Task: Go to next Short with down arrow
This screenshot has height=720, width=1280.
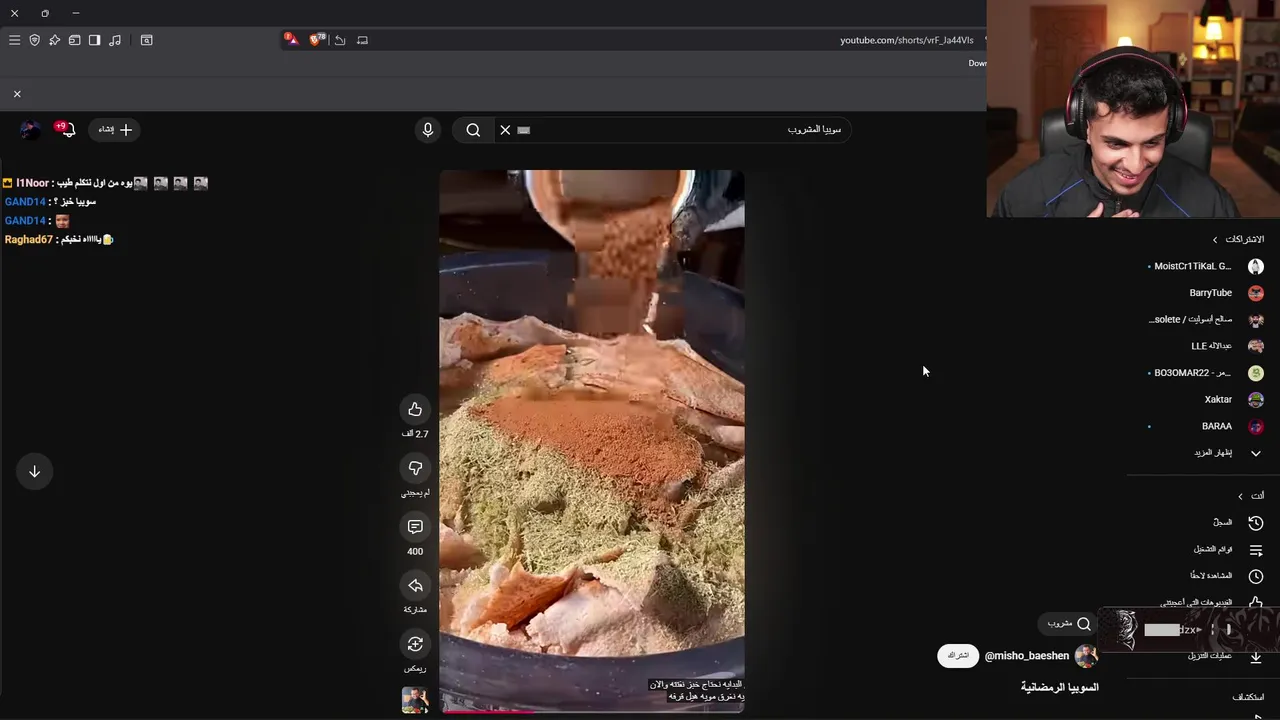Action: (x=34, y=471)
